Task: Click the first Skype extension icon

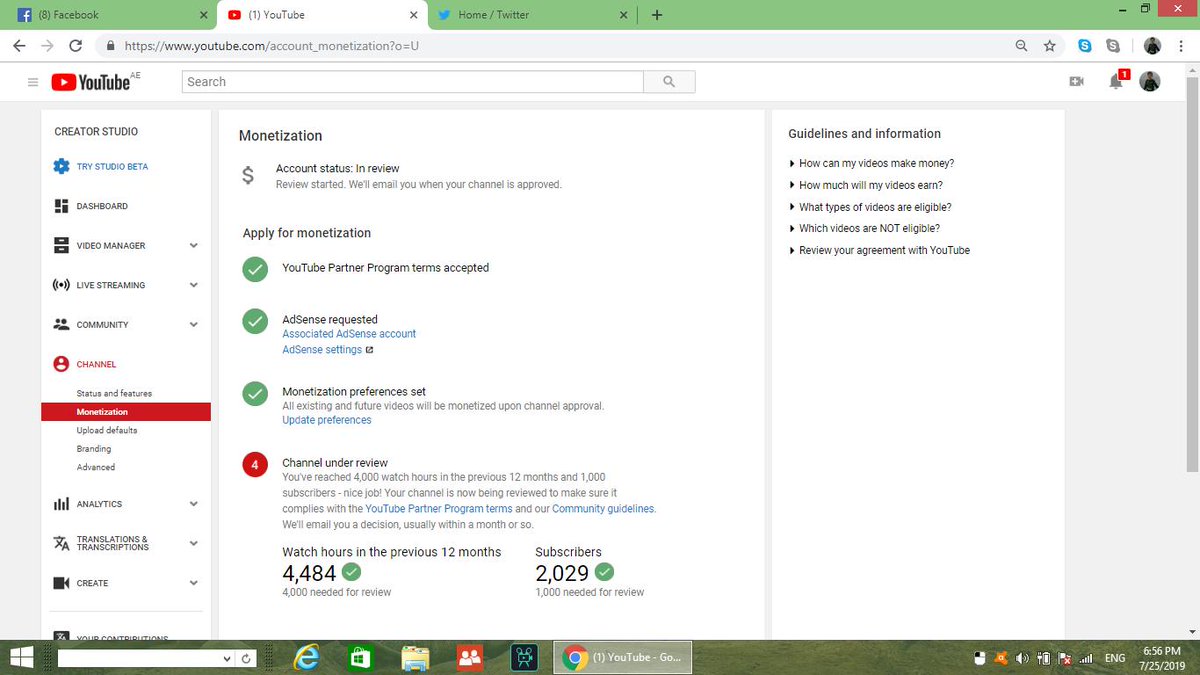Action: coord(1085,46)
